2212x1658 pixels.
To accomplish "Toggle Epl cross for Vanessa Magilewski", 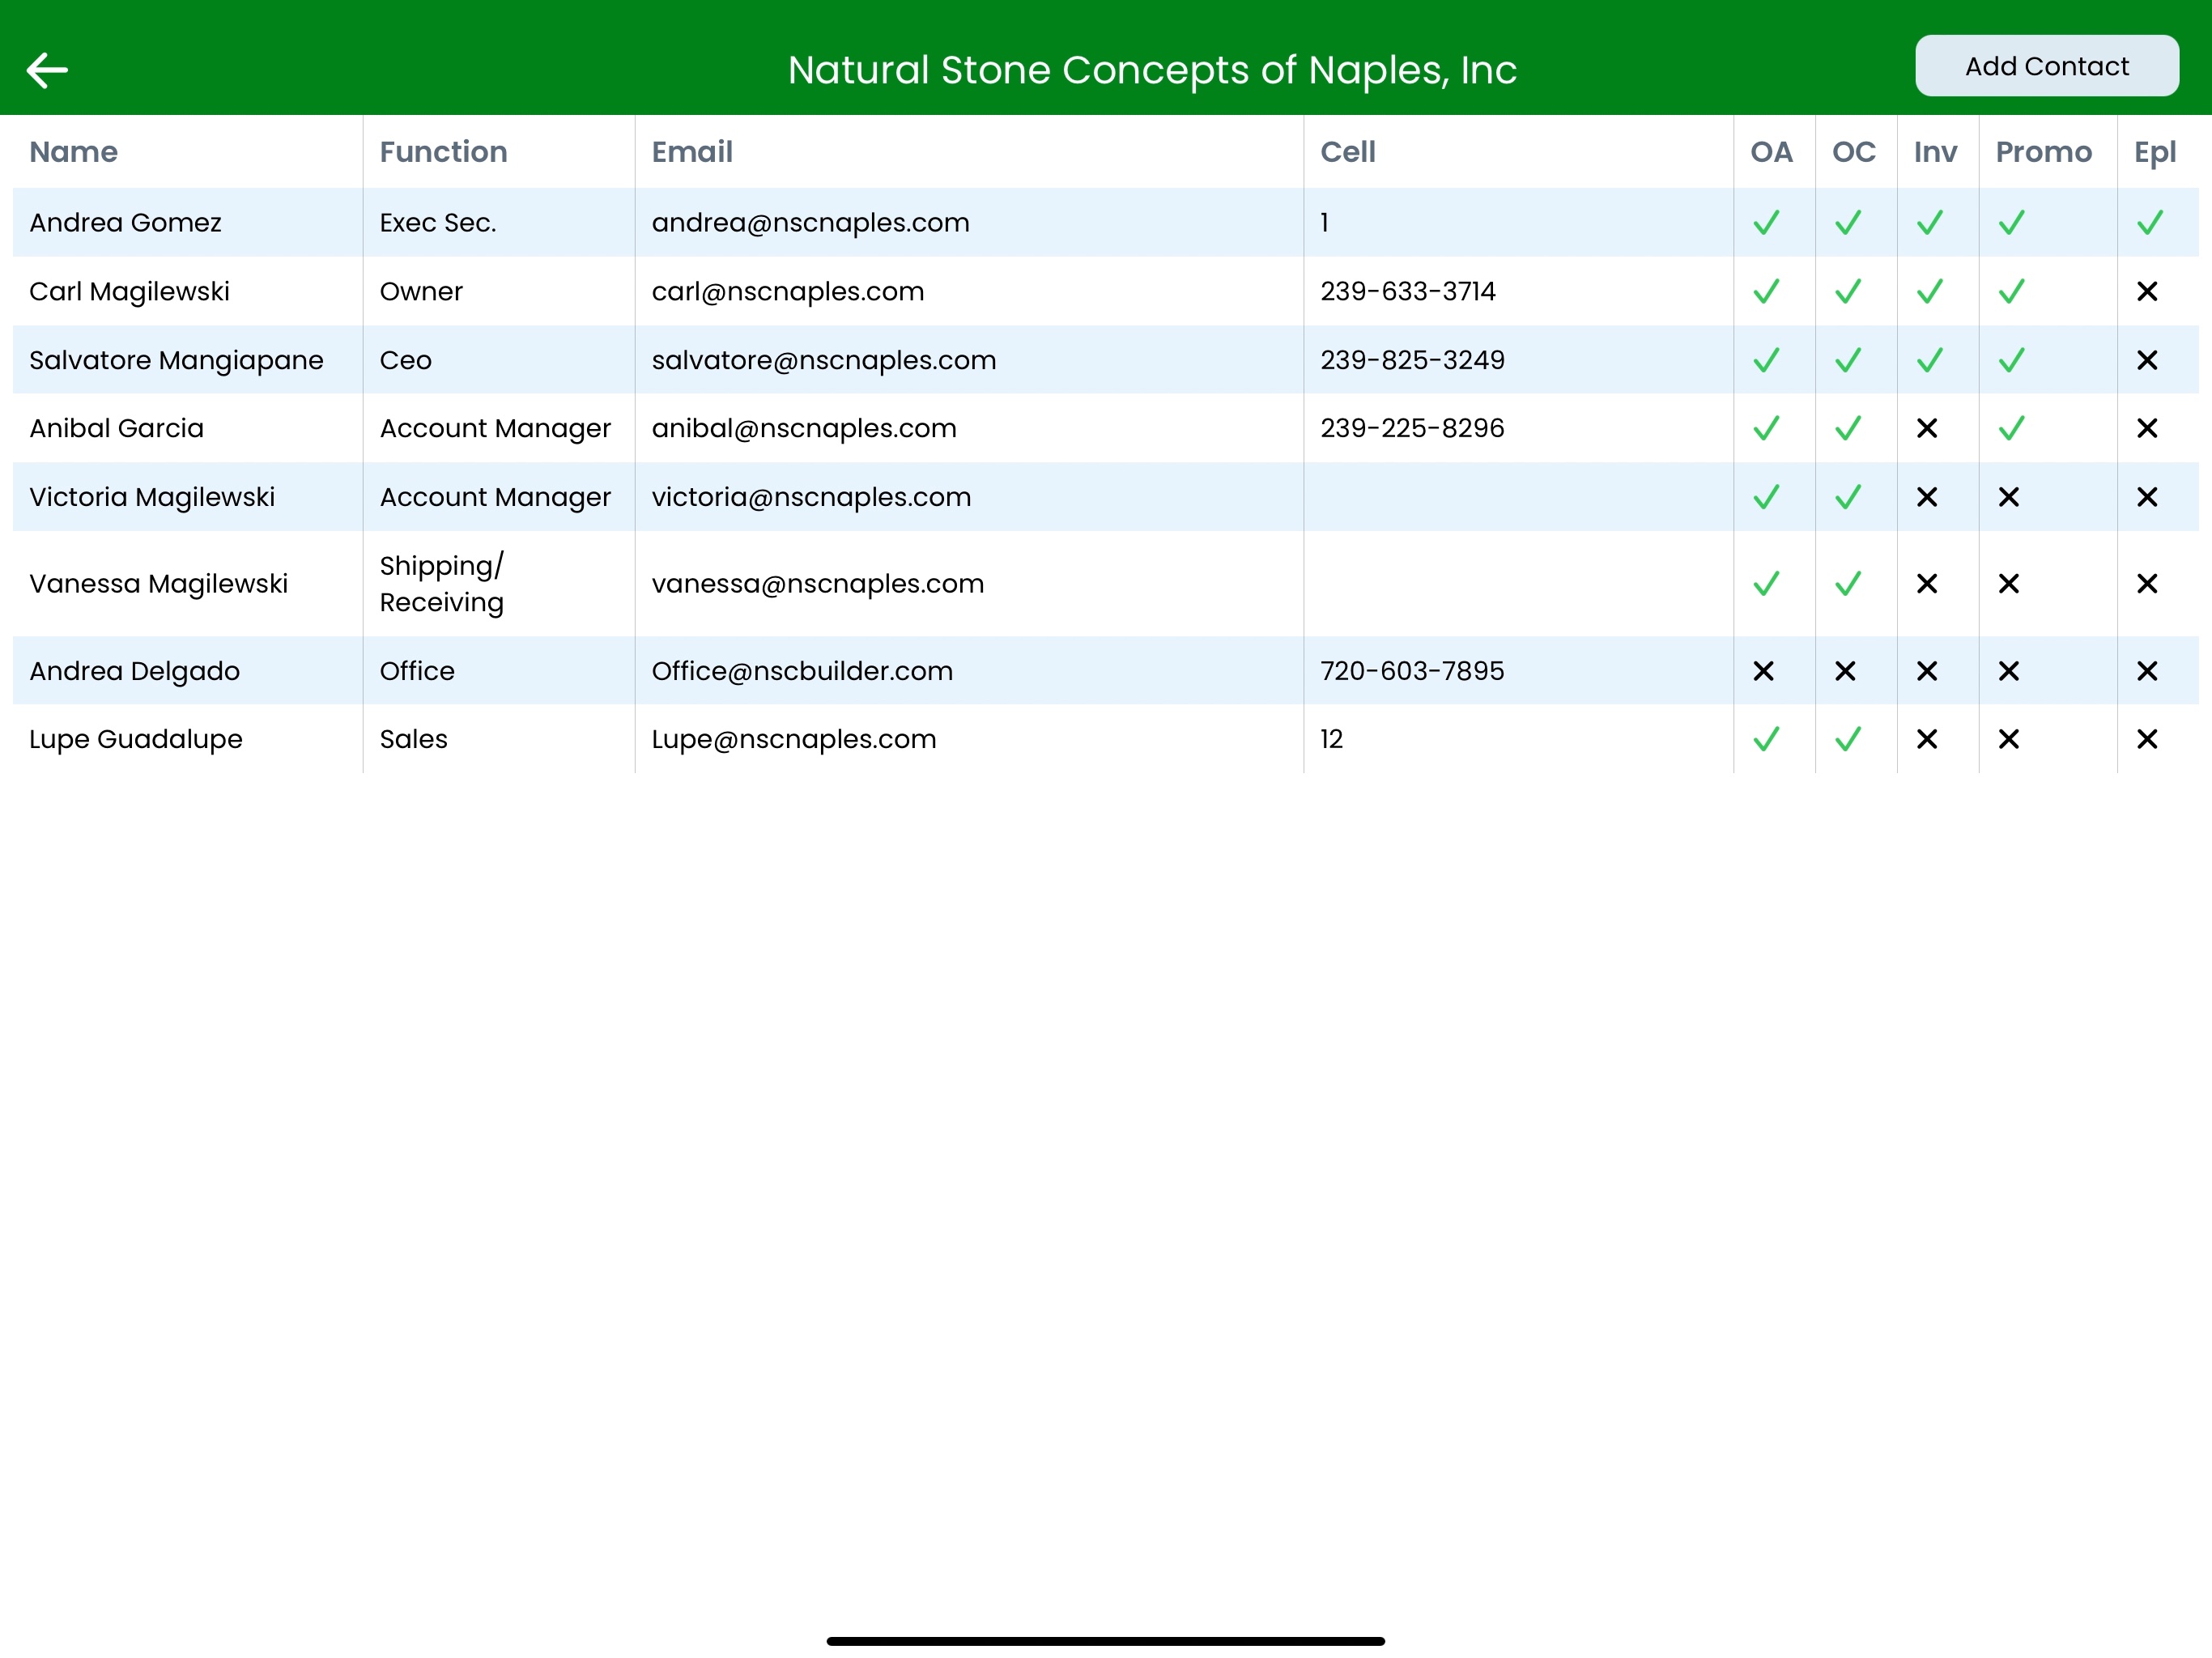I will tap(2147, 583).
